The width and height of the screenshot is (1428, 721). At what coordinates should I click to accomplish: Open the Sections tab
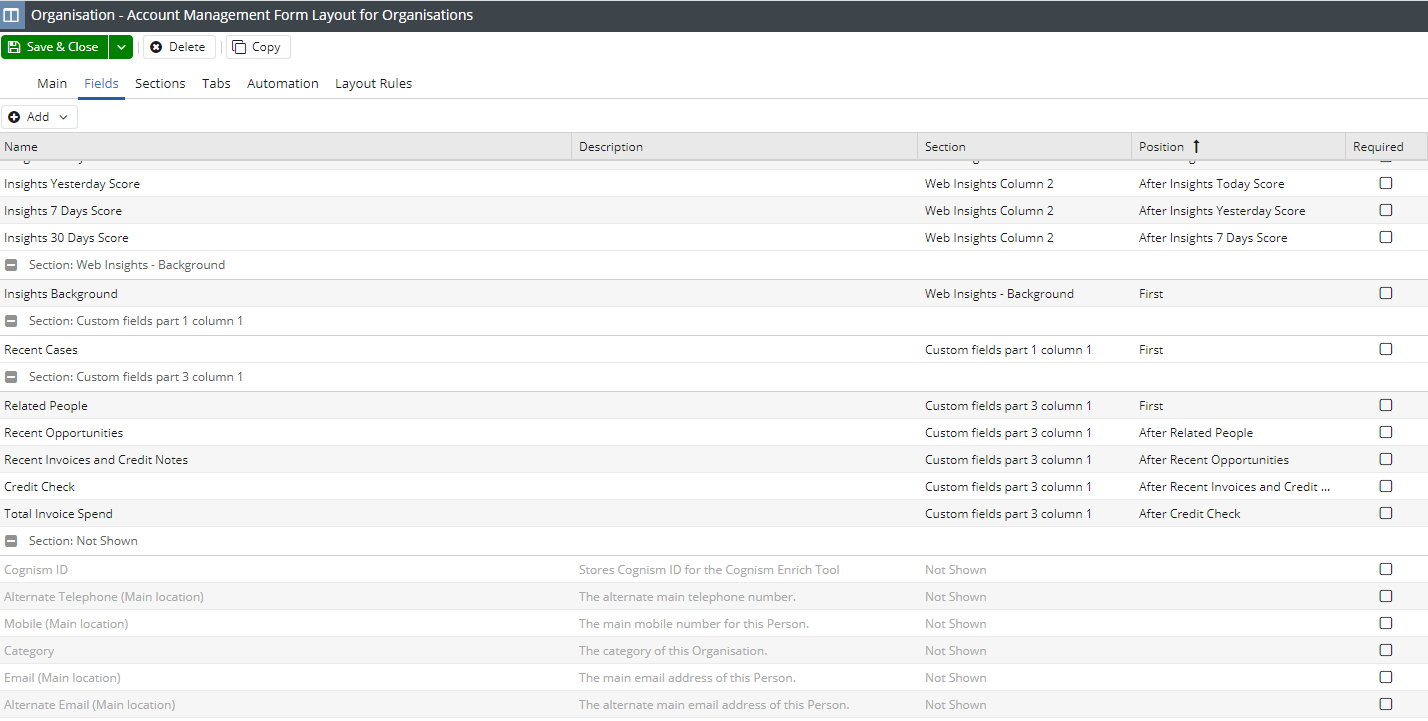(x=160, y=83)
